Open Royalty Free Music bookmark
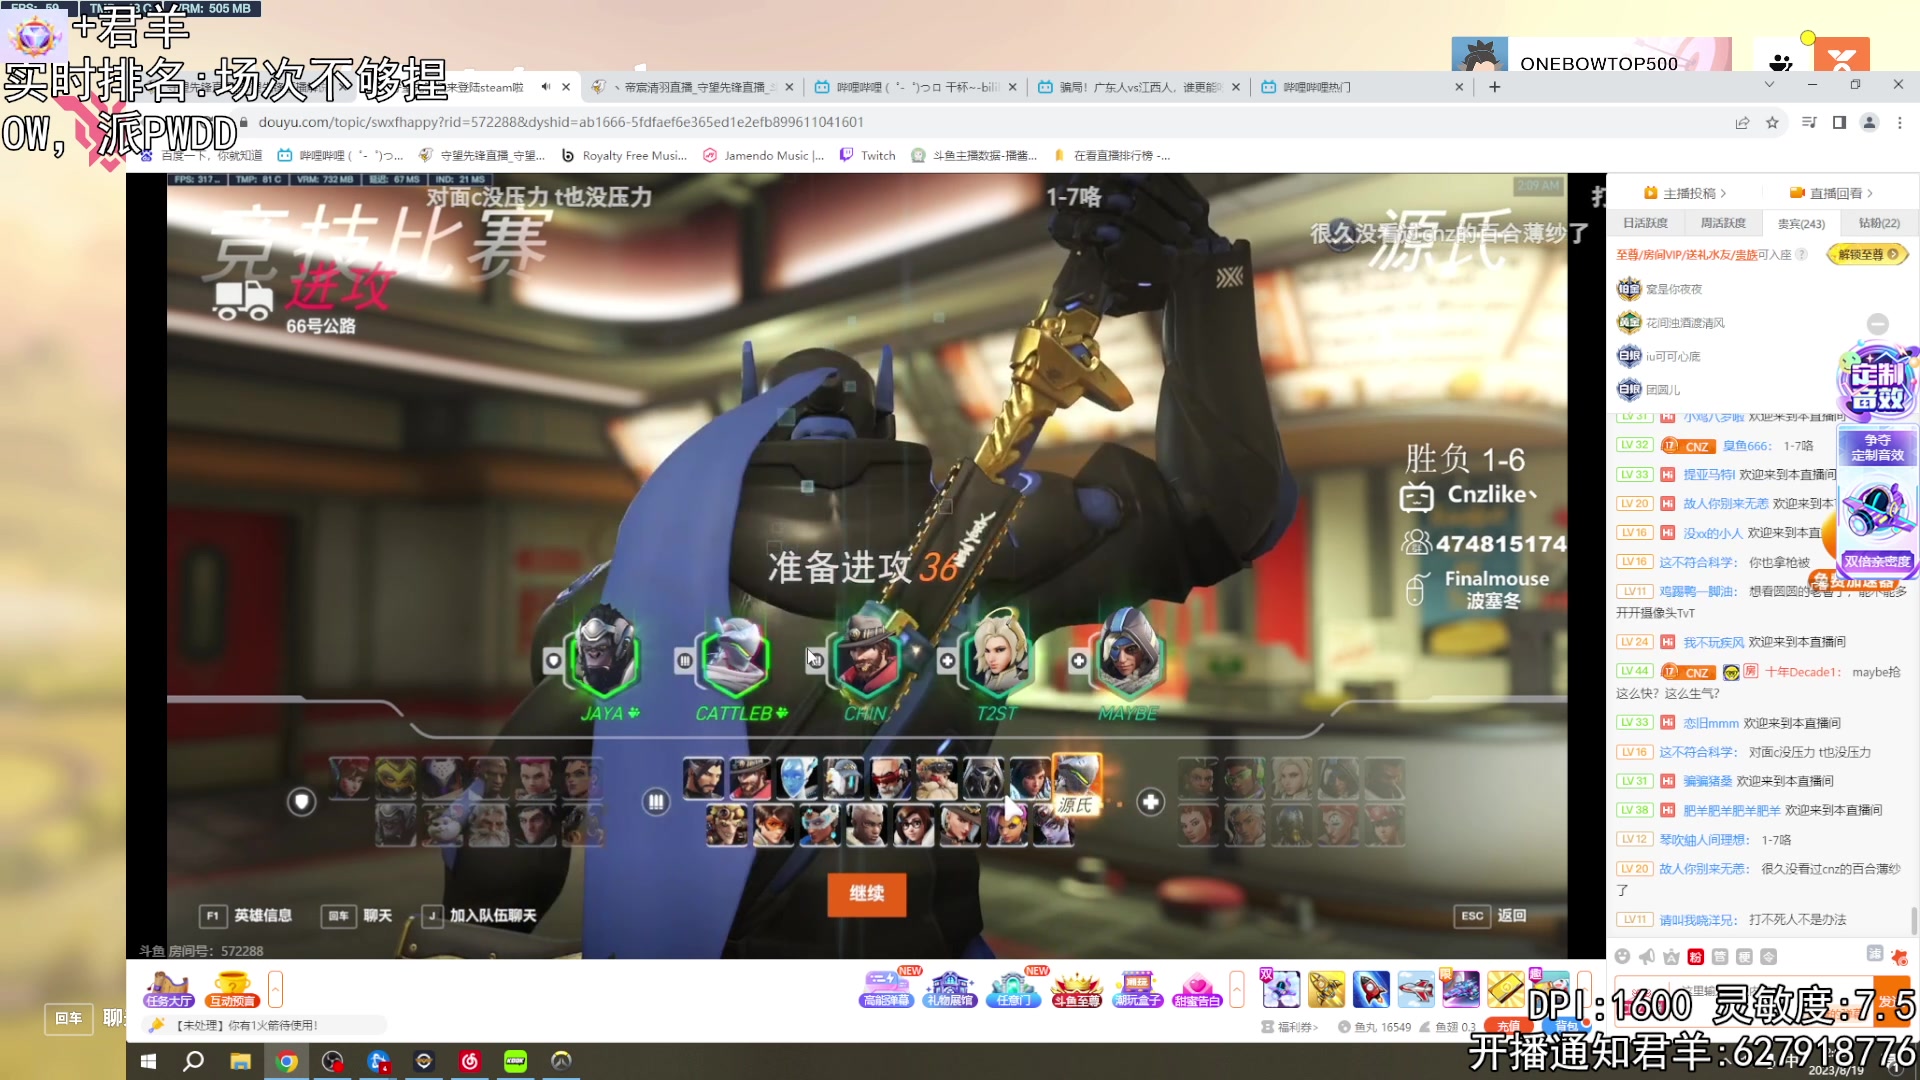 (x=624, y=155)
